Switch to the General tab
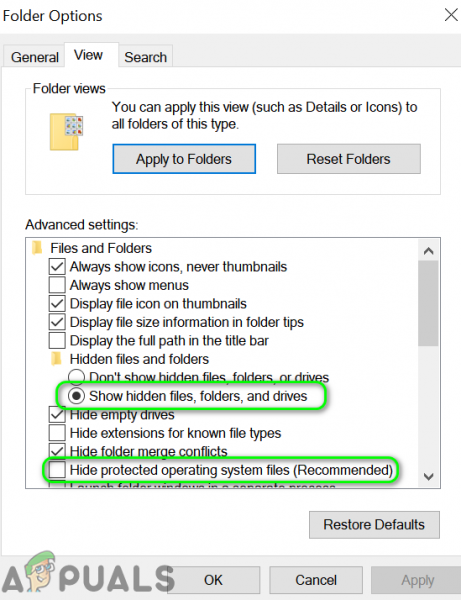Viewport: 461px width, 600px height. click(35, 57)
